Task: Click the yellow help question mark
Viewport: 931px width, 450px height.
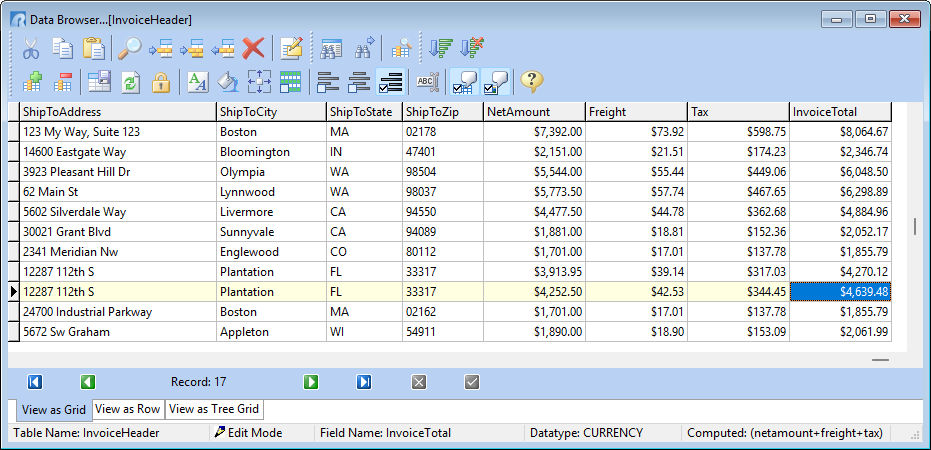Action: 531,82
